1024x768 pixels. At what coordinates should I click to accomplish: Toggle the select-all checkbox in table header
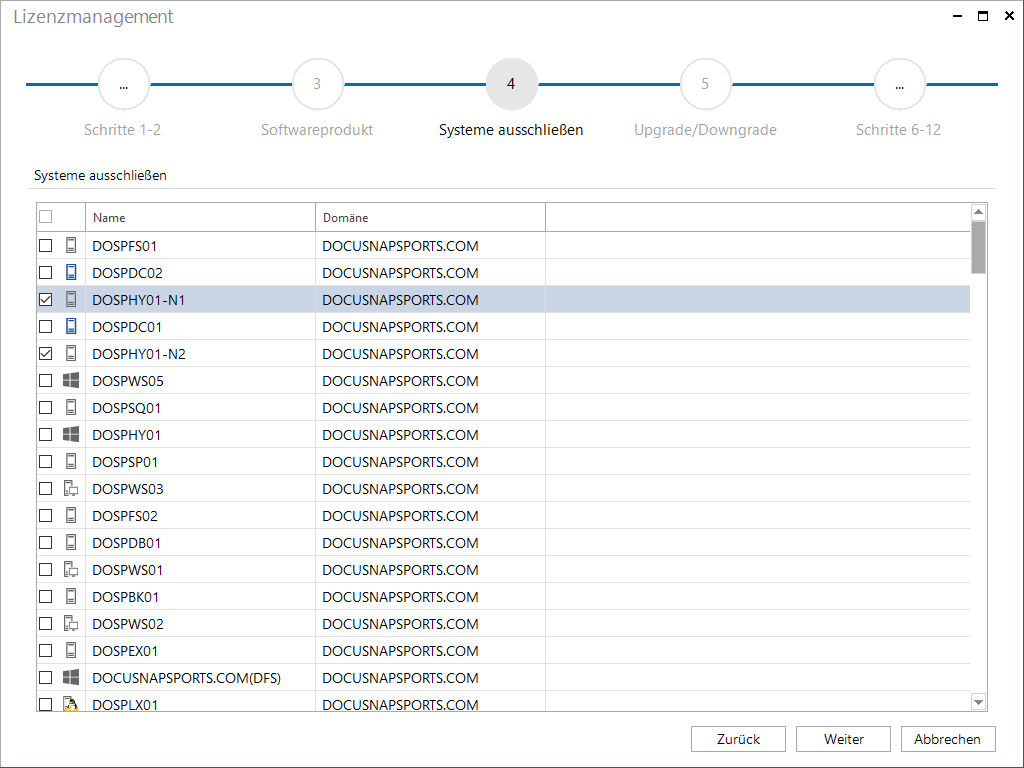point(46,217)
